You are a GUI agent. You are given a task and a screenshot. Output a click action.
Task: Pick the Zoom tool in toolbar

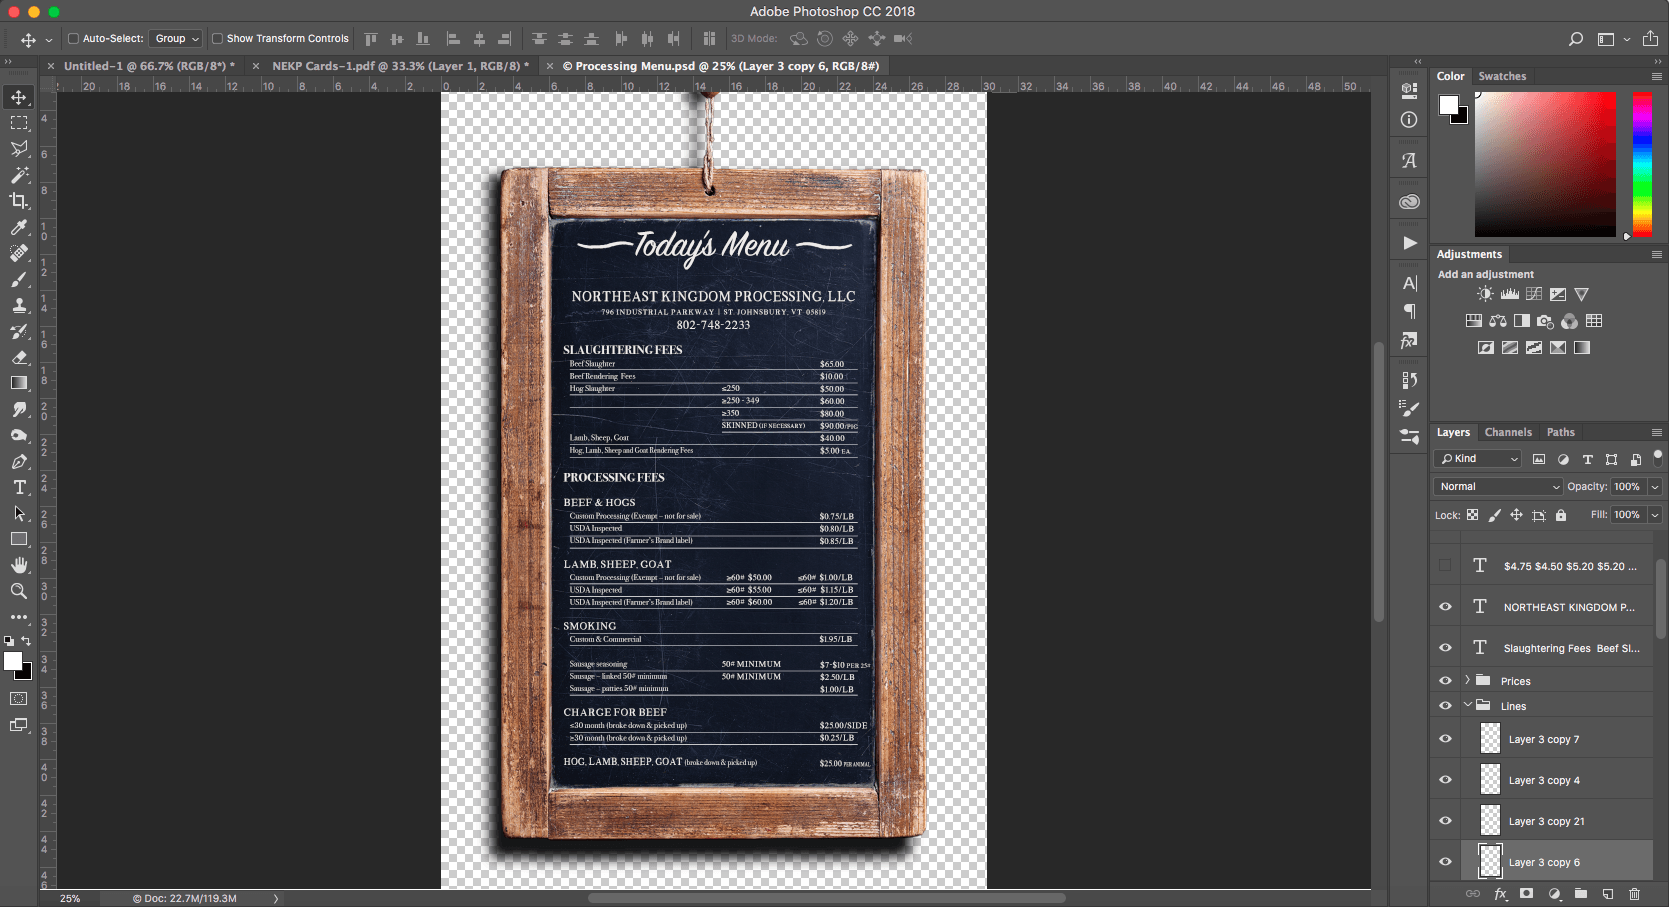(x=19, y=591)
